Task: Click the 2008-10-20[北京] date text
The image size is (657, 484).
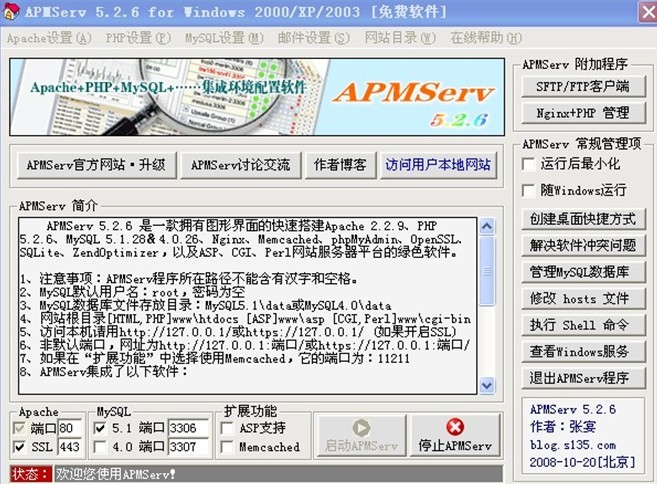Action: click(x=582, y=462)
